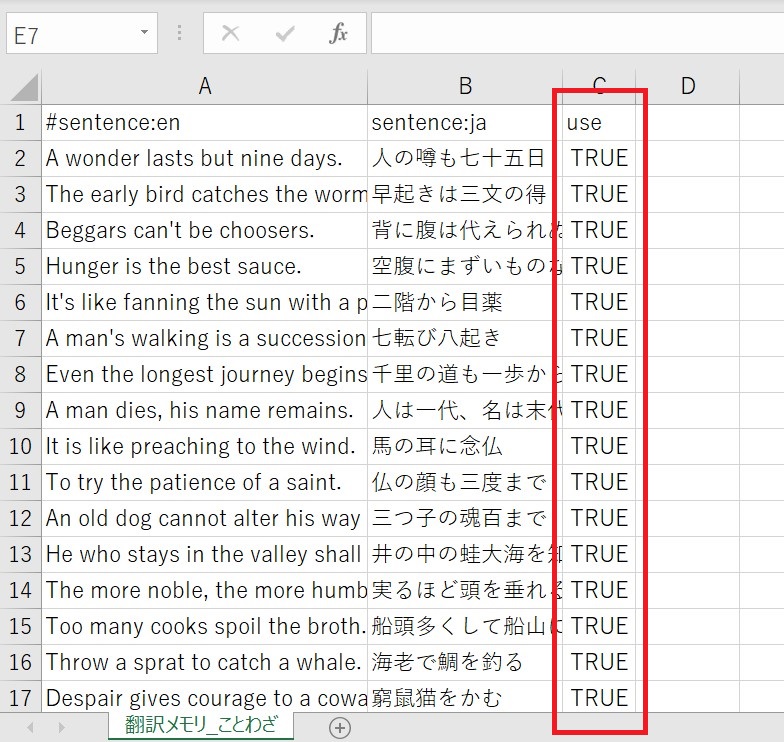Select column B header
This screenshot has width=784, height=742.
[465, 87]
